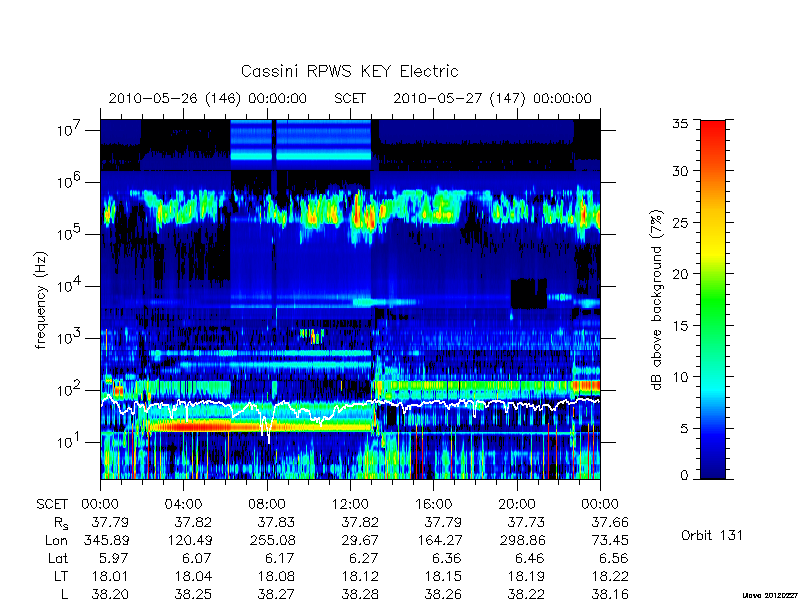Click the local time value 18.04
The height and width of the screenshot is (600, 800).
pos(193,577)
